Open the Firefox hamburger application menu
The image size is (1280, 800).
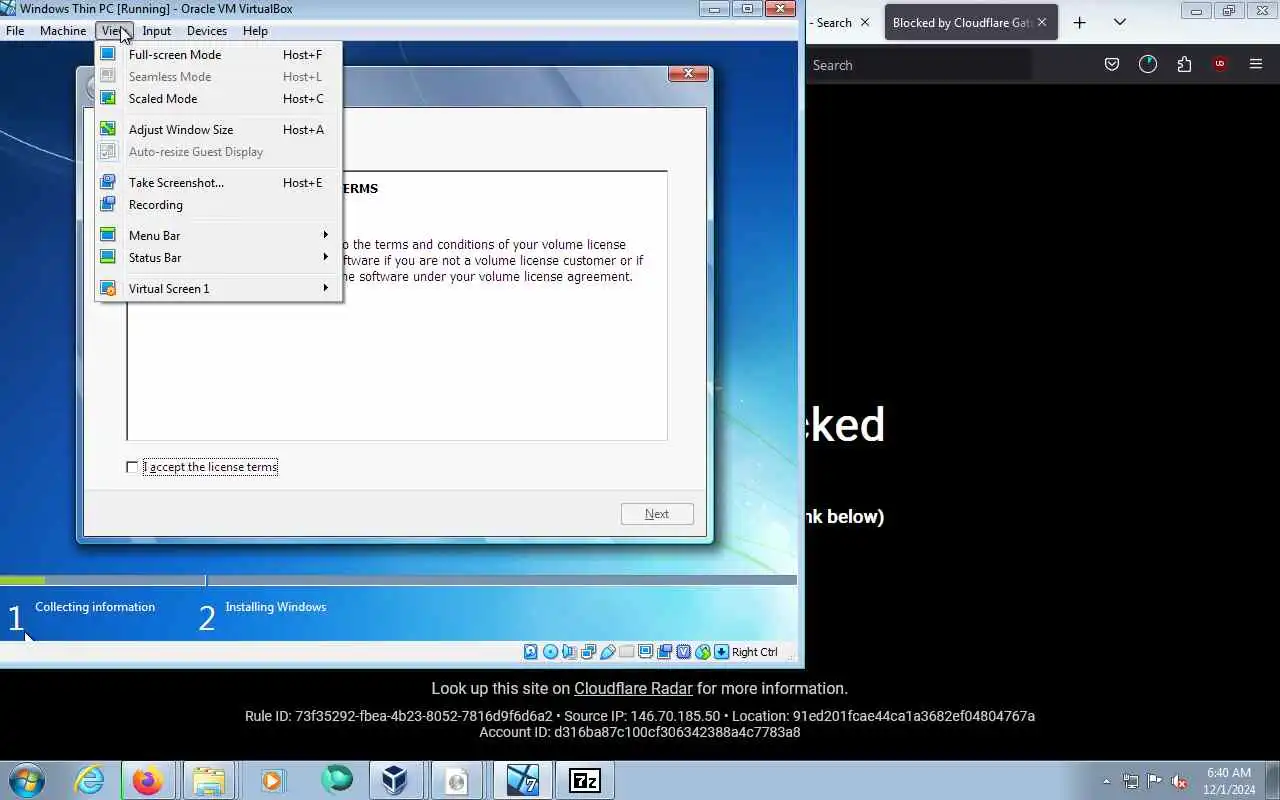1256,65
